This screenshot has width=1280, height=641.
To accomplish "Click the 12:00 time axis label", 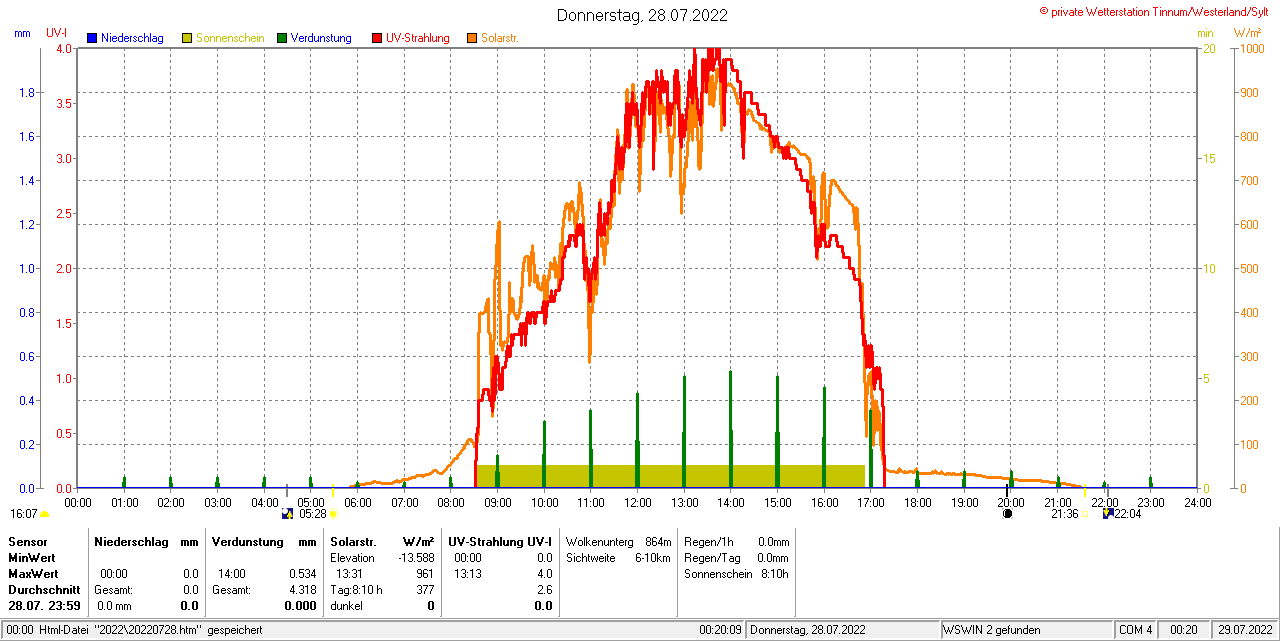I will 638,502.
